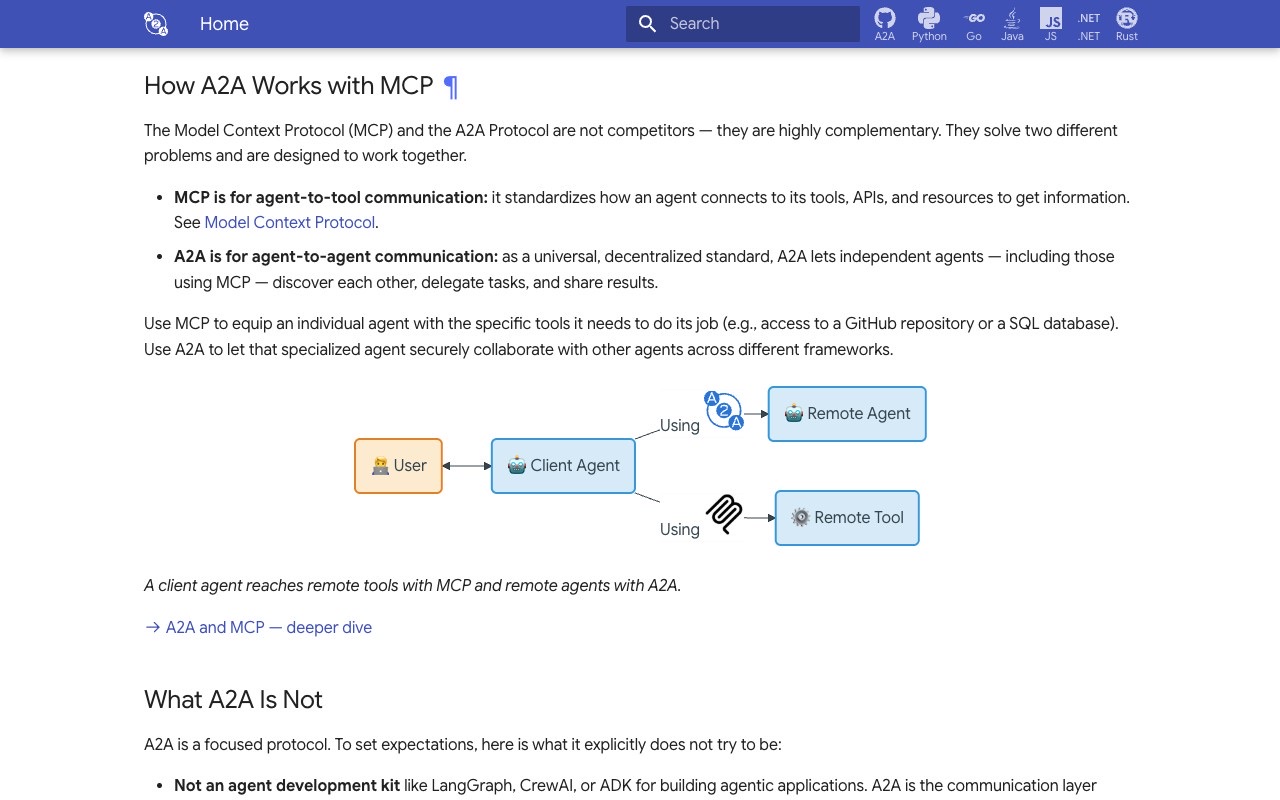Click the Client Agent box in diagram
The height and width of the screenshot is (800, 1280).
tap(563, 466)
